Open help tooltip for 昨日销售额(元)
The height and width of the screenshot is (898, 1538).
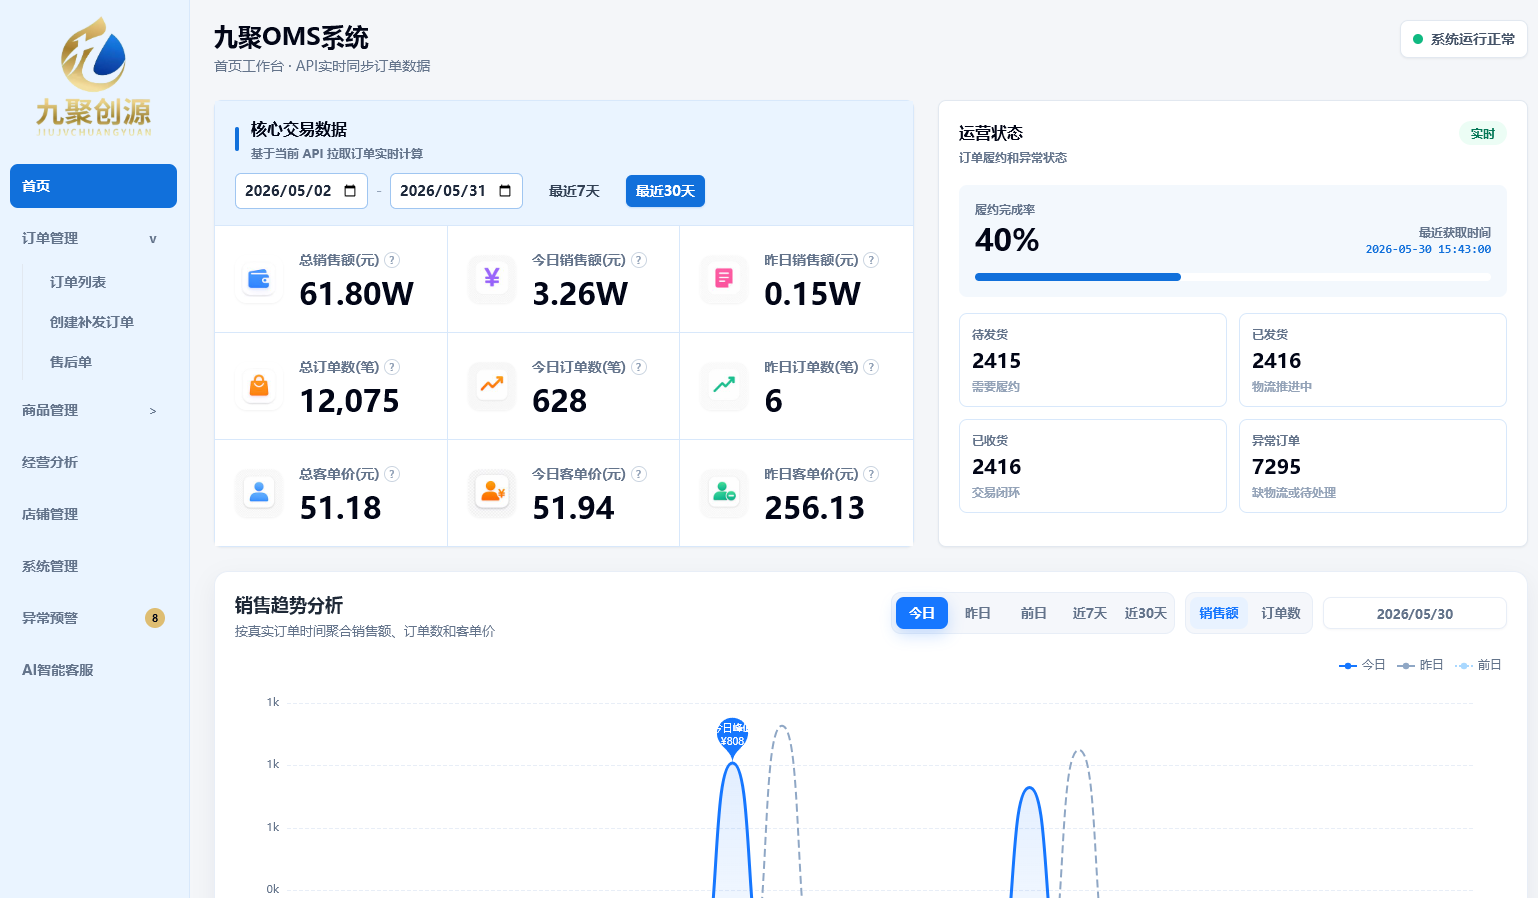point(871,260)
